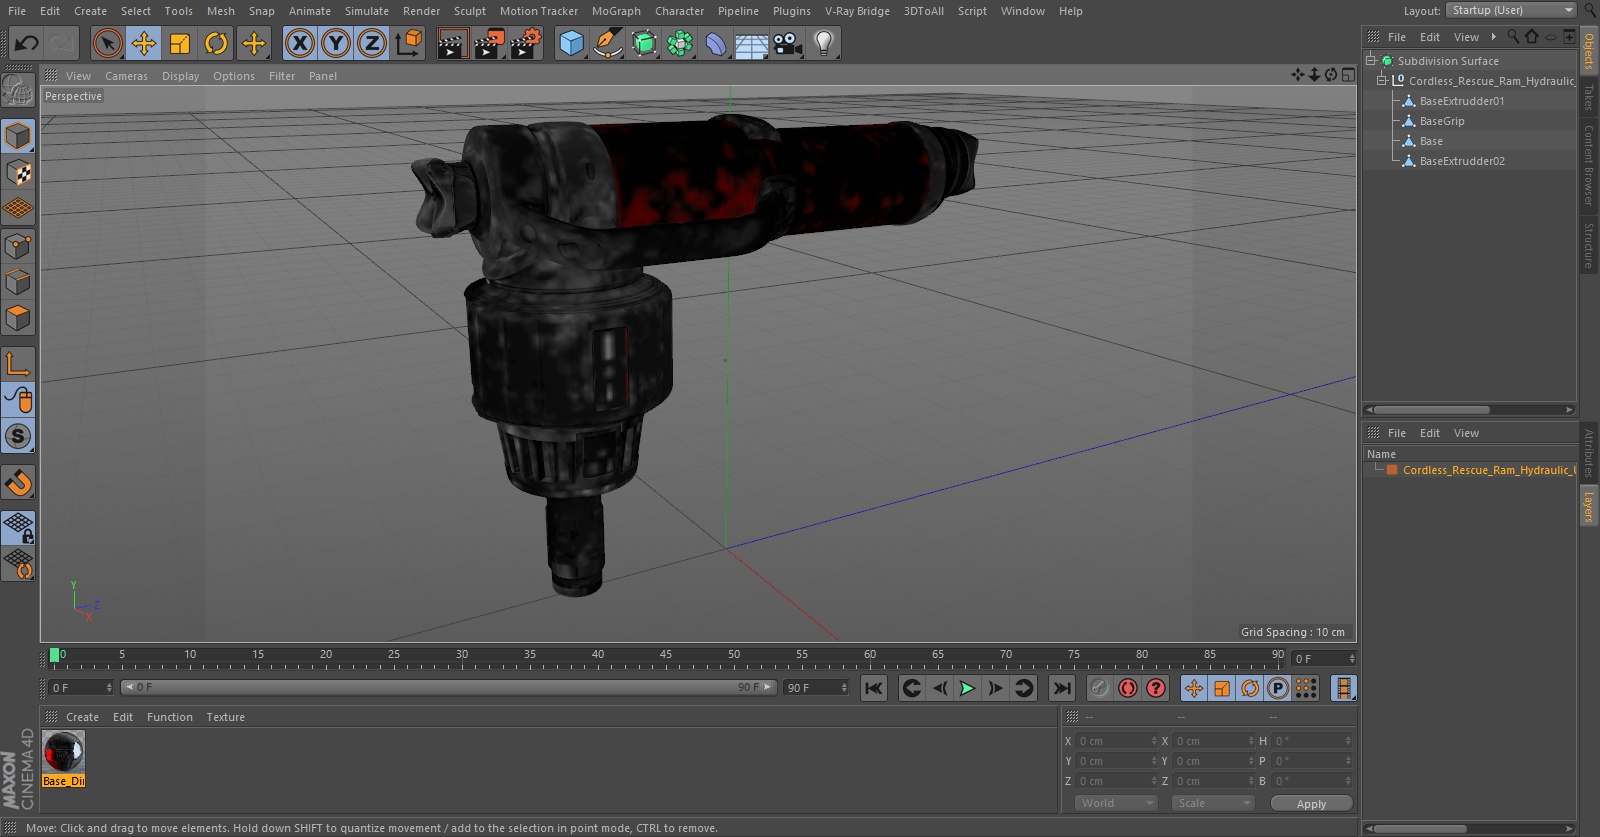Select Cordless_Rescue_Ram_Hydraulic layer in Layers panel

click(x=1488, y=470)
